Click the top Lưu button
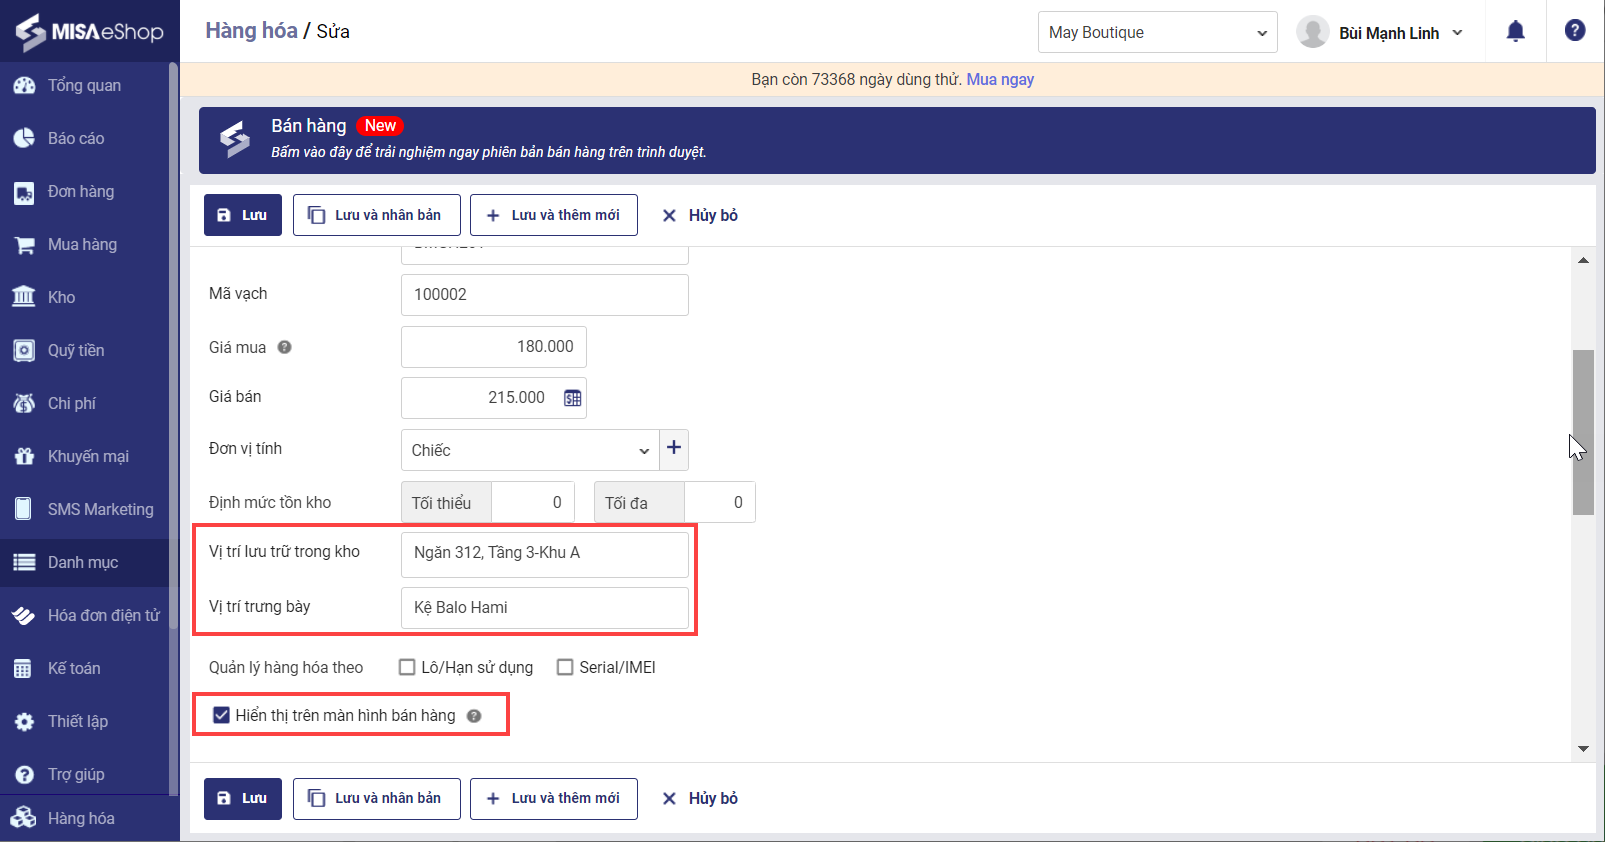The width and height of the screenshot is (1605, 842). pyautogui.click(x=243, y=215)
